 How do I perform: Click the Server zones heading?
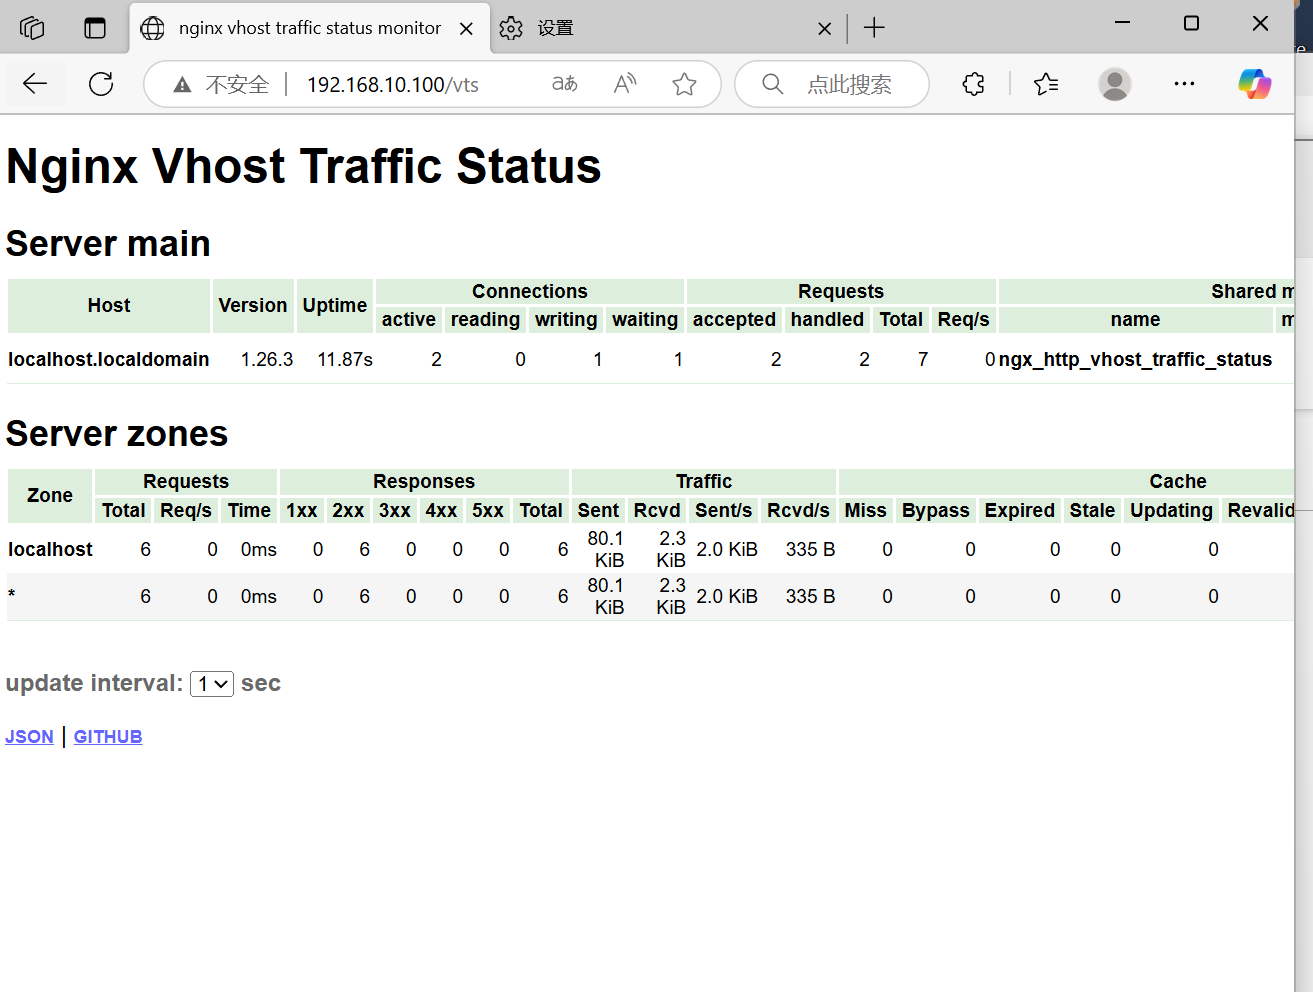(x=117, y=434)
